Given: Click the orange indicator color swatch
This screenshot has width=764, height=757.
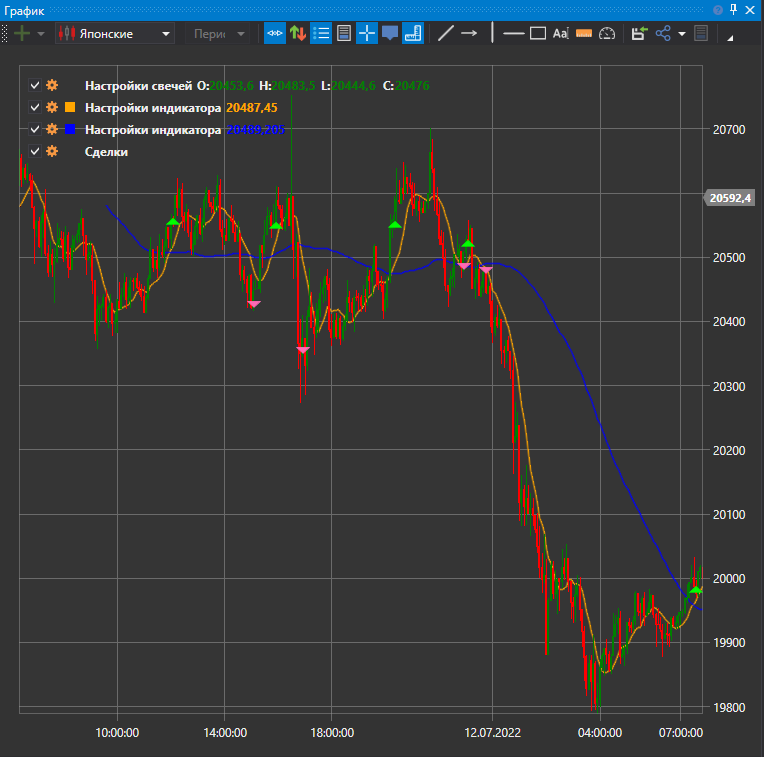Looking at the screenshot, I should [x=70, y=108].
